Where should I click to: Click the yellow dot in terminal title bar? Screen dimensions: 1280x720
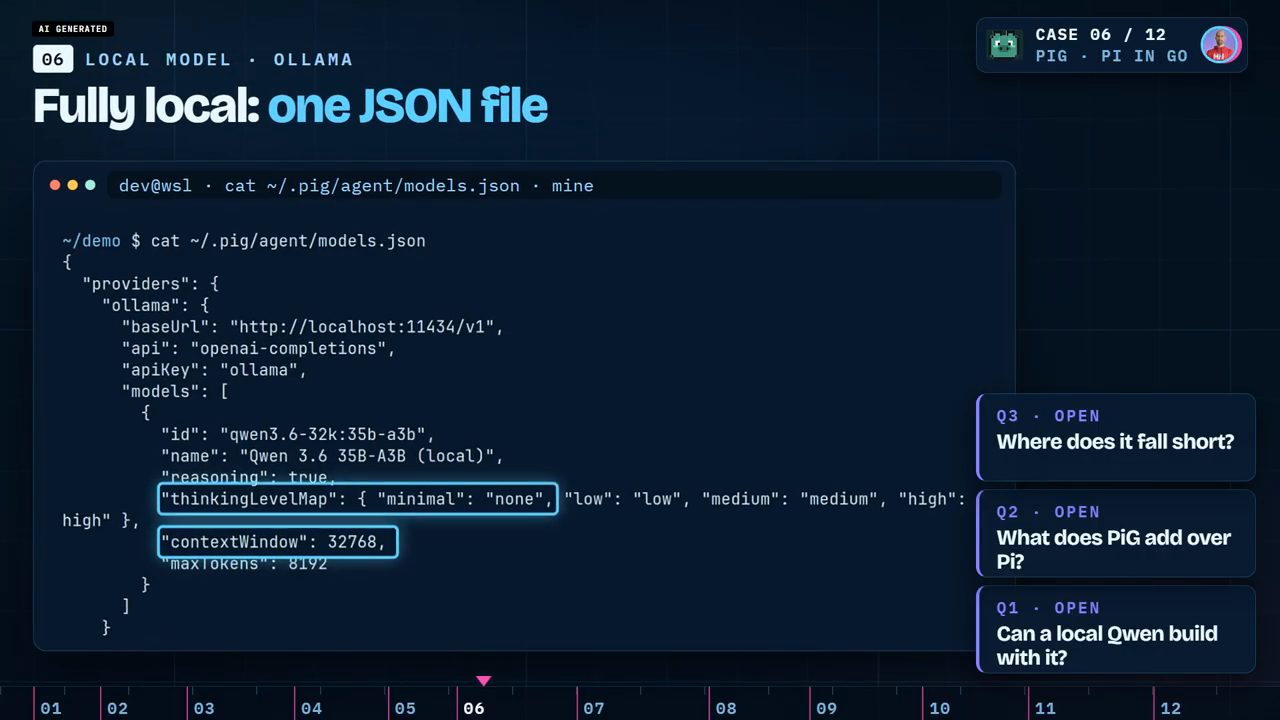point(73,185)
